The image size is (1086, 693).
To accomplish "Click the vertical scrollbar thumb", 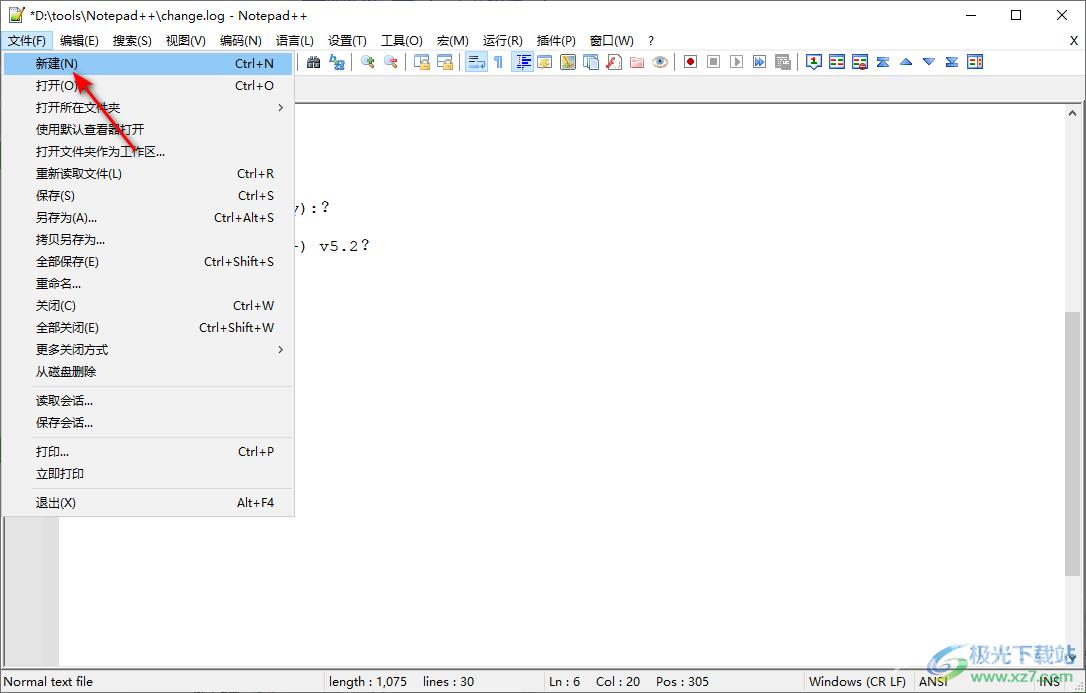I will (1072, 443).
